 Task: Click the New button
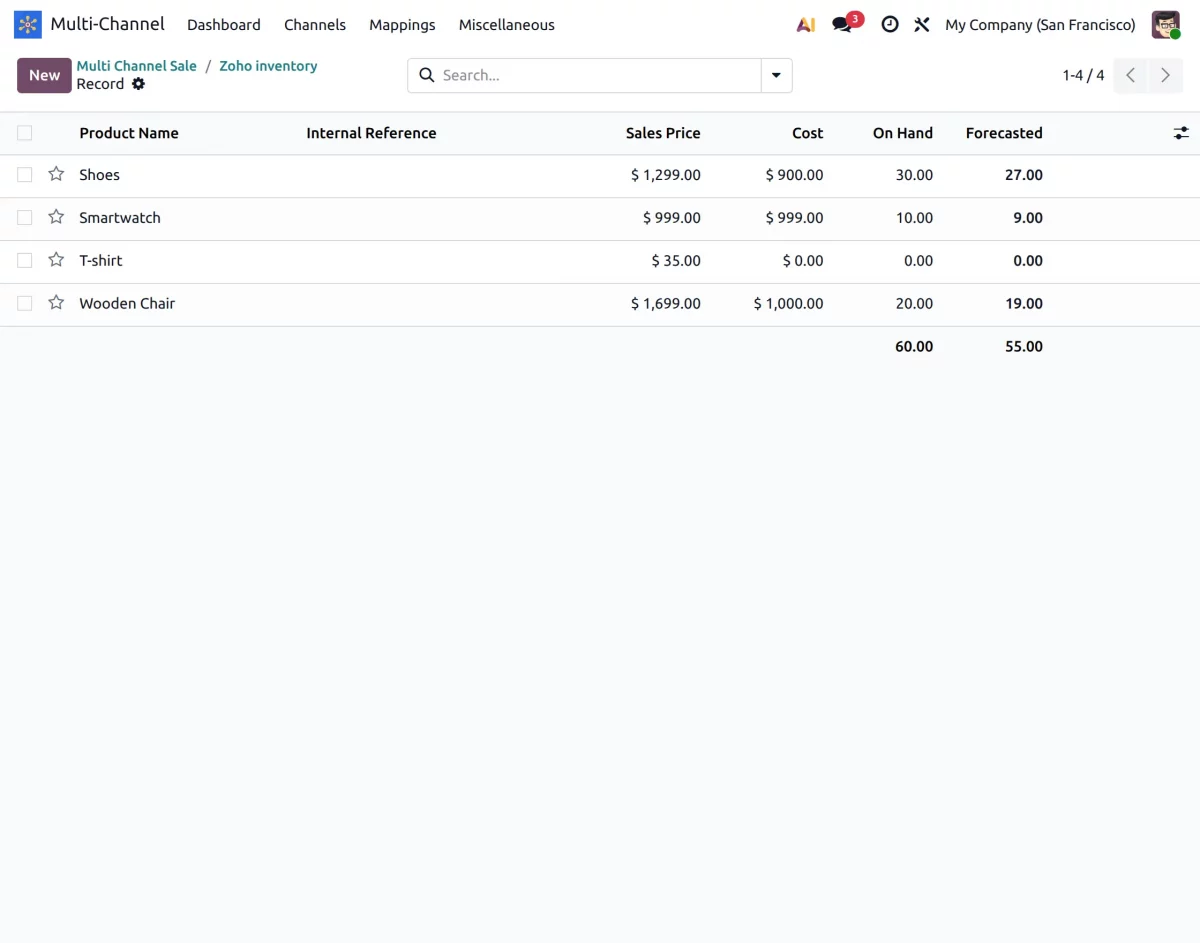(x=44, y=75)
